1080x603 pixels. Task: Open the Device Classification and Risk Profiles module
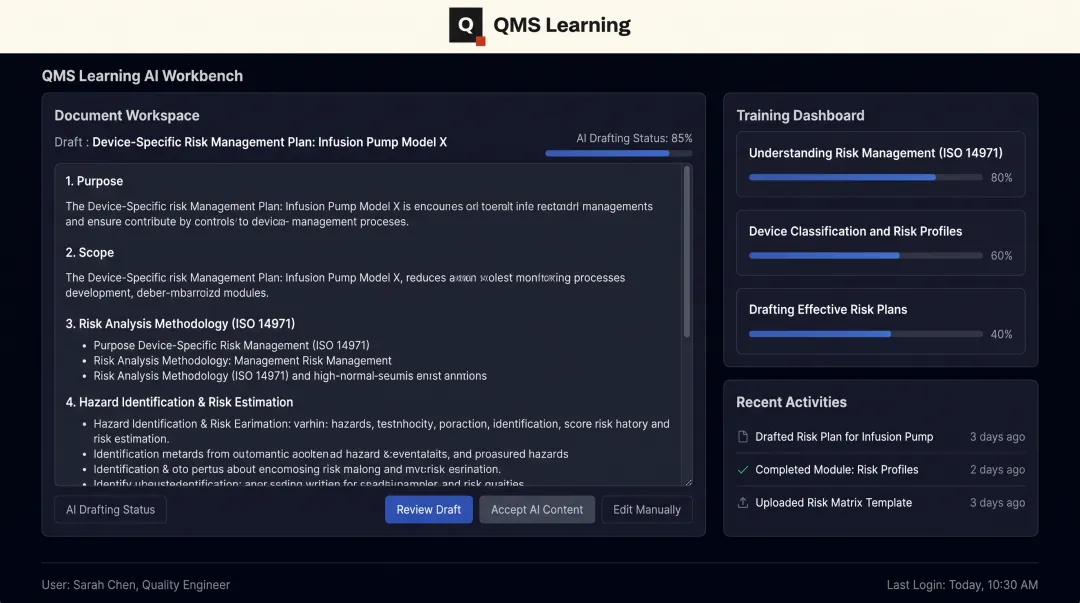pos(880,243)
